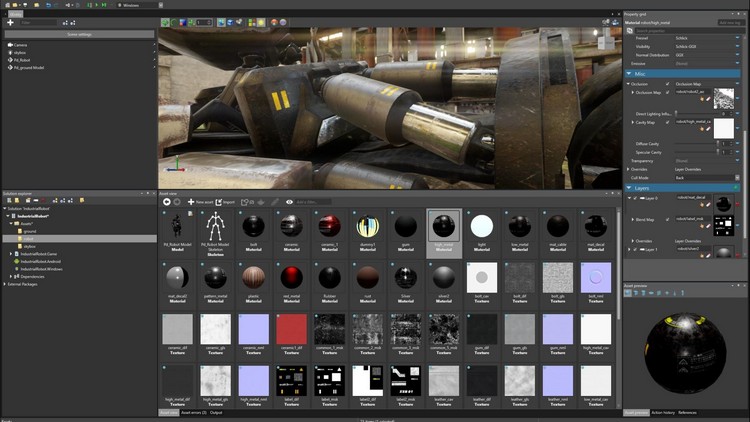This screenshot has width=750, height=422.
Task: Collapse the Layers section in Property grid
Action: click(x=630, y=187)
